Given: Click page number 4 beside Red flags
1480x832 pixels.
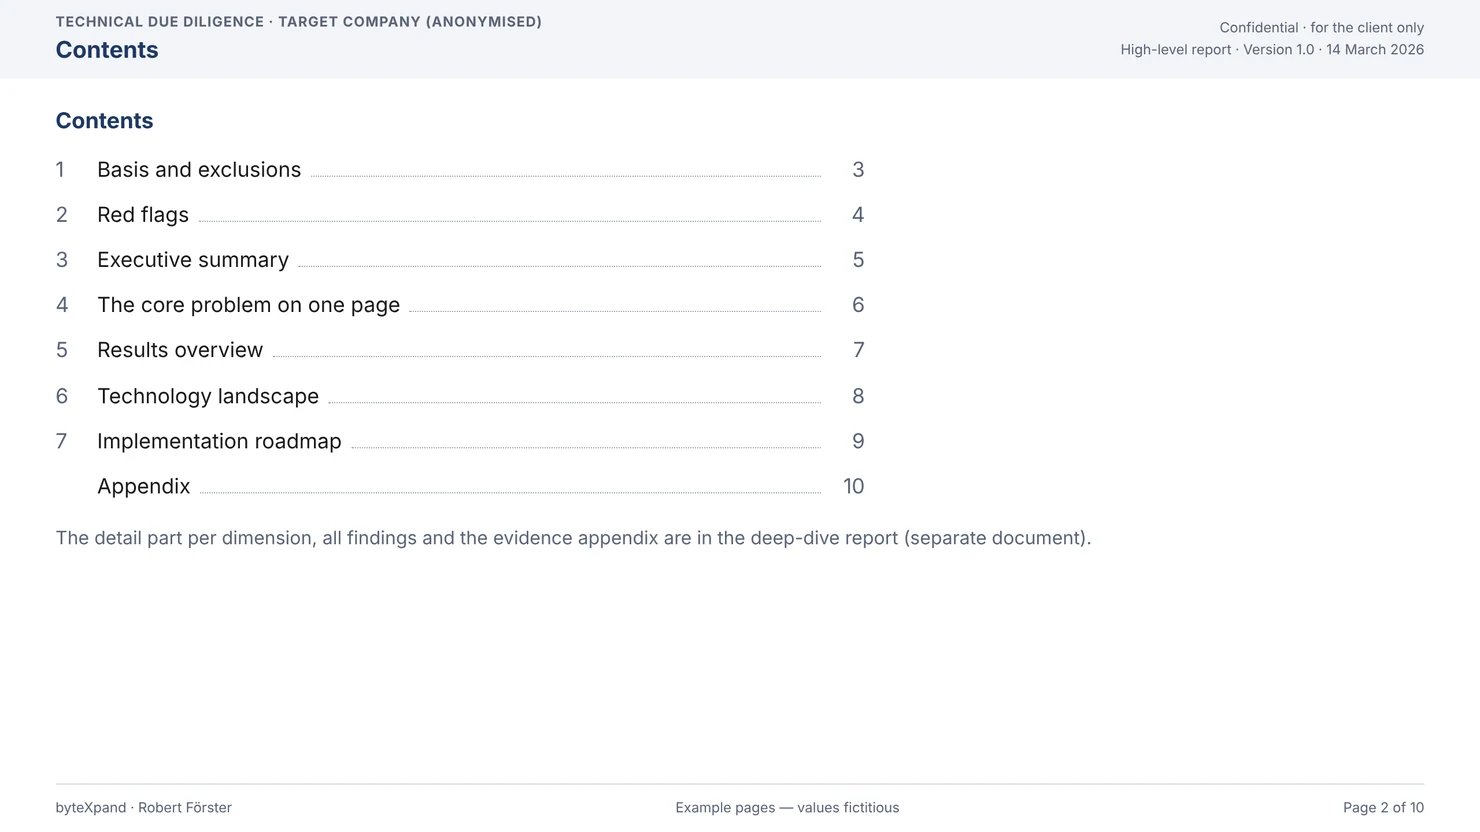Looking at the screenshot, I should click(858, 215).
